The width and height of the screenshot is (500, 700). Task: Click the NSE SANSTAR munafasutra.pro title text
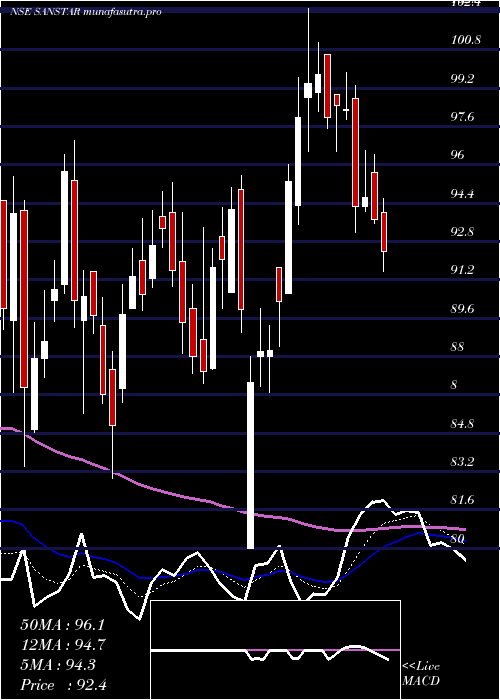pyautogui.click(x=86, y=12)
